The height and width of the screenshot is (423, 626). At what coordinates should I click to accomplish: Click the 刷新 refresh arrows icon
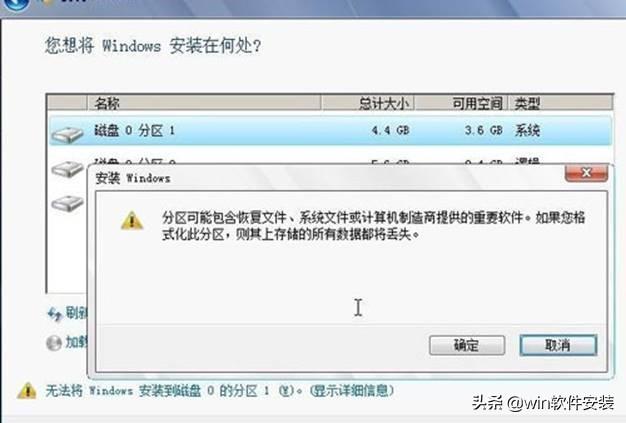pyautogui.click(x=54, y=314)
